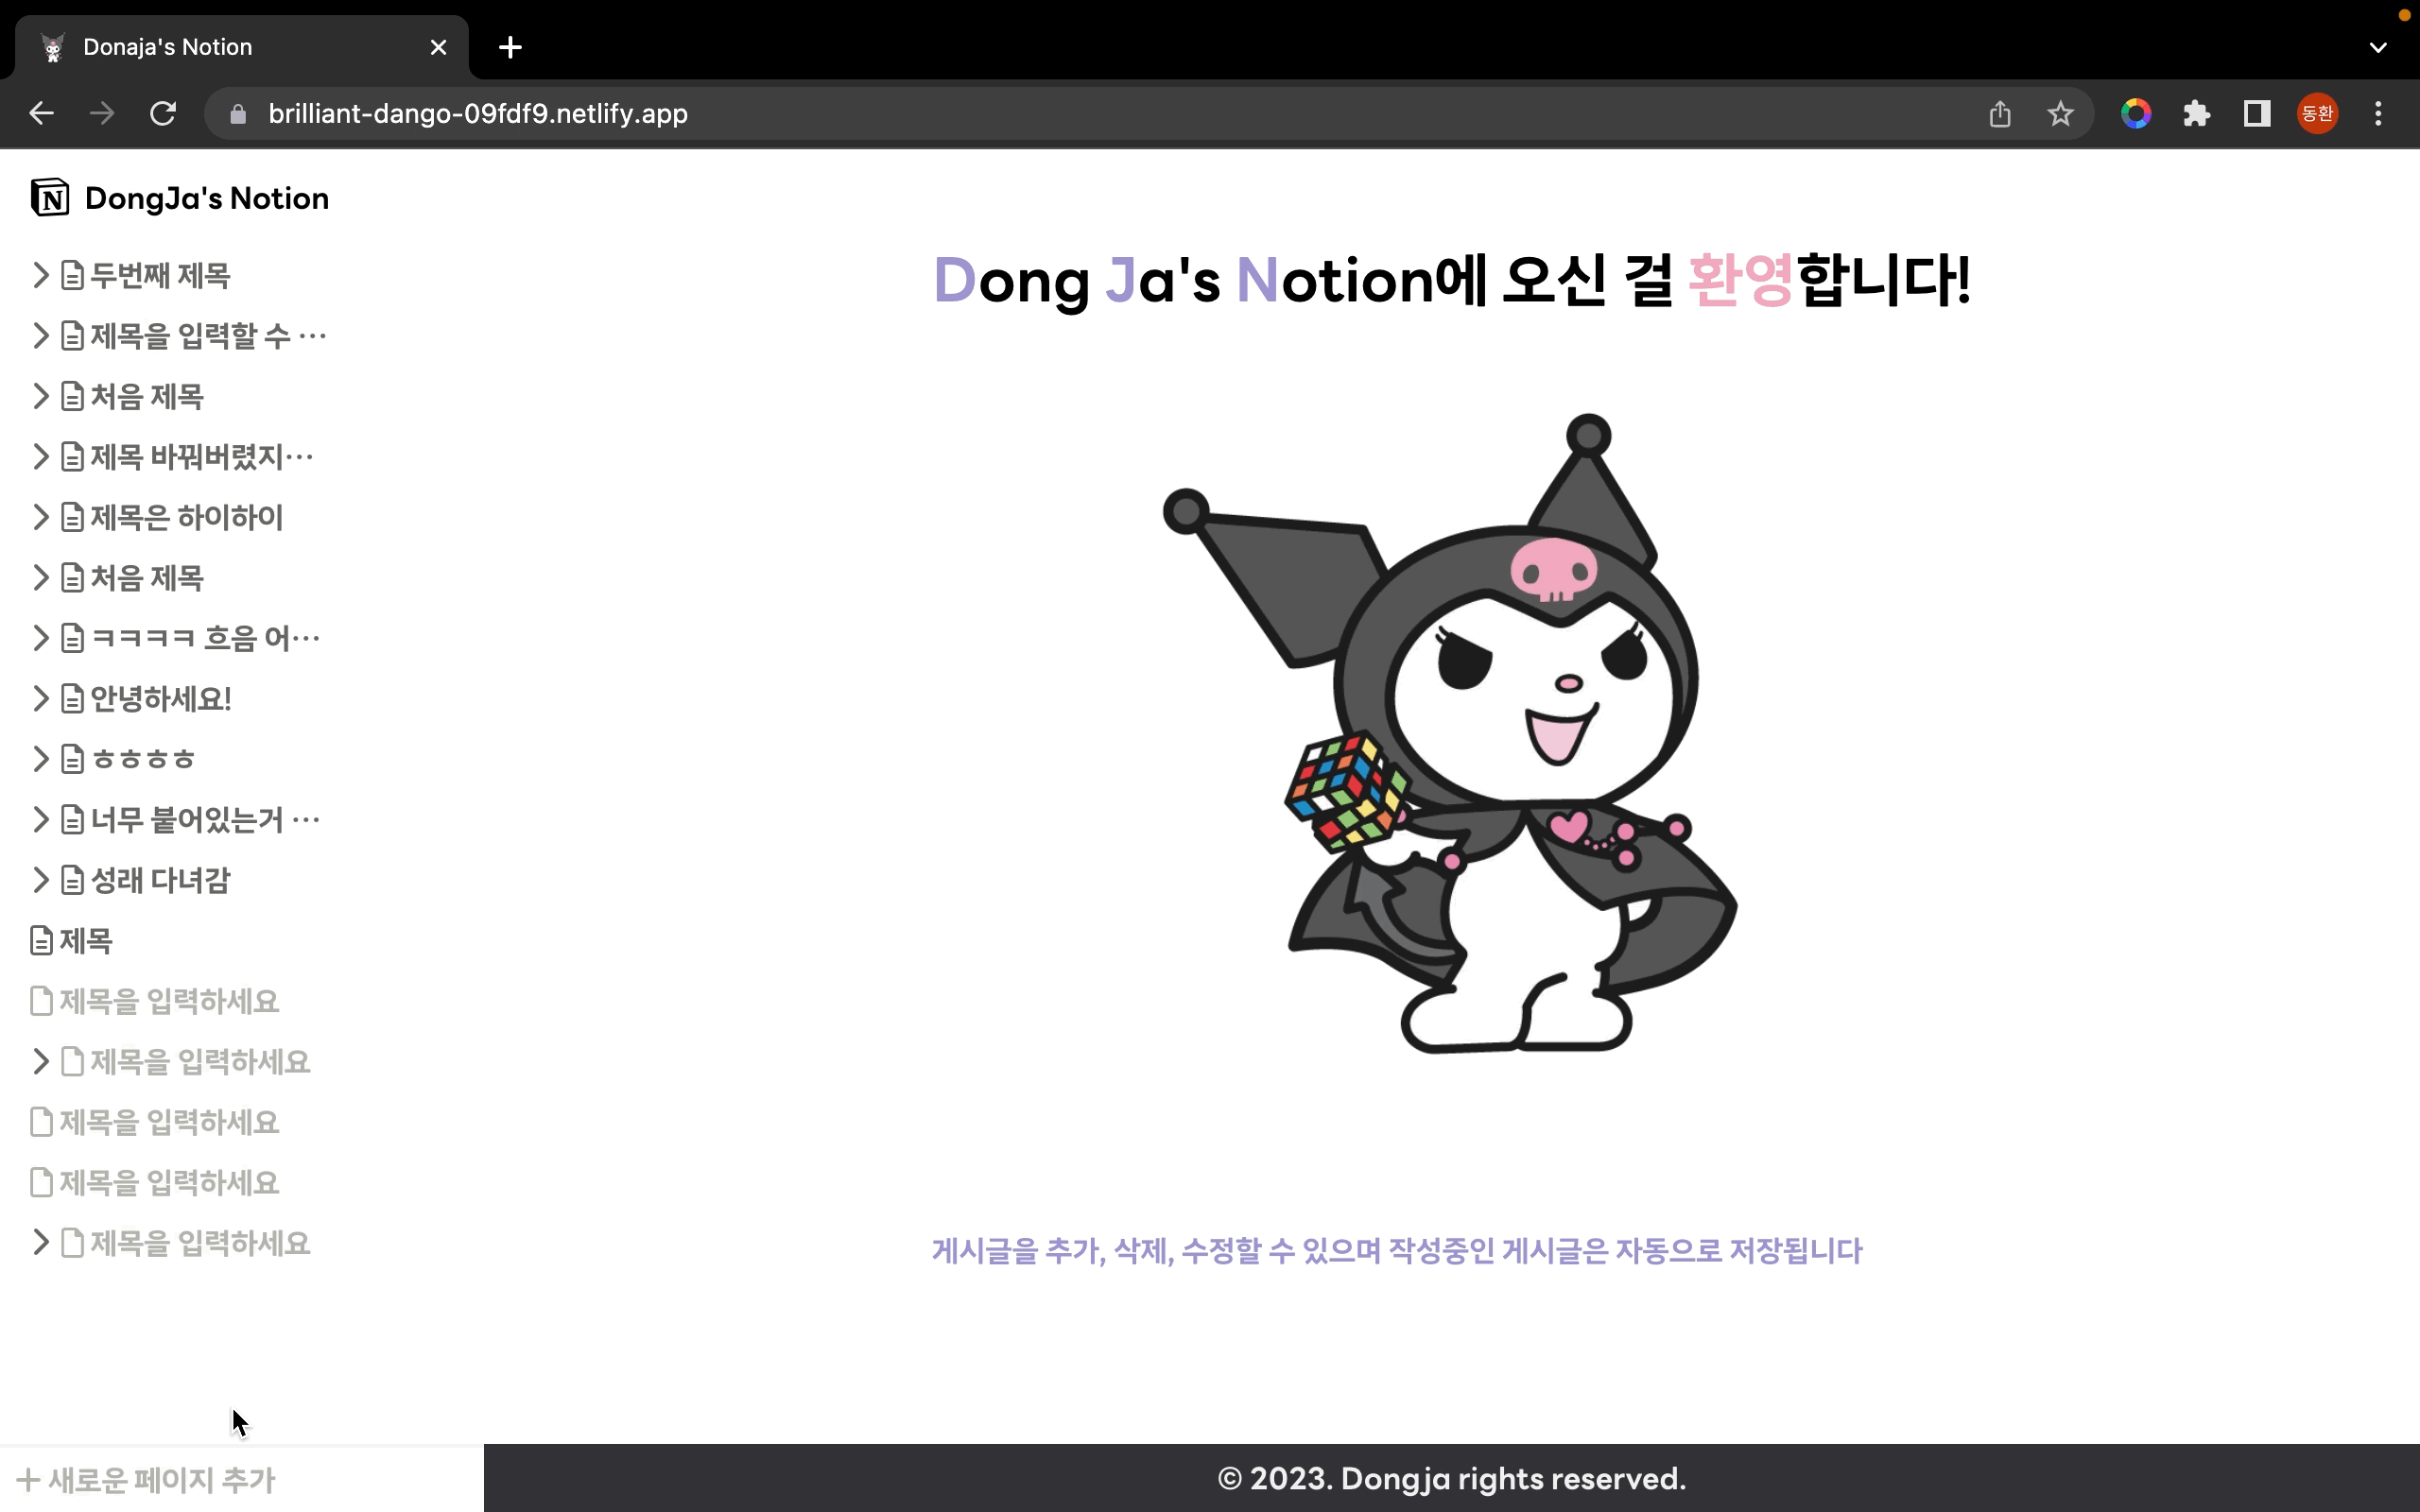Click the share page icon in address bar

click(2000, 114)
